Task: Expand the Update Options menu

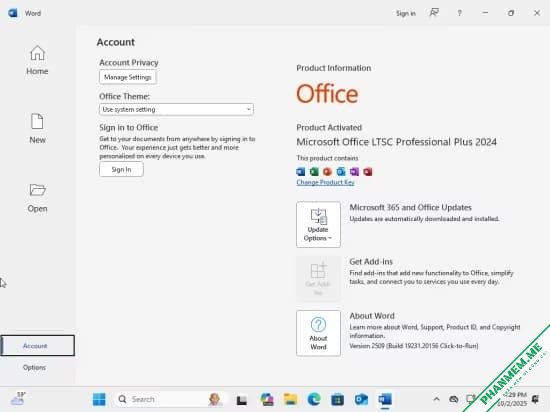Action: [318, 224]
